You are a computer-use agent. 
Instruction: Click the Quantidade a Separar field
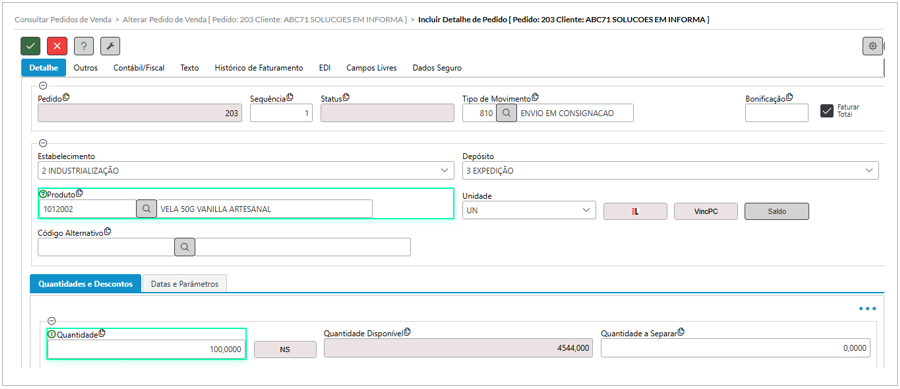(735, 348)
